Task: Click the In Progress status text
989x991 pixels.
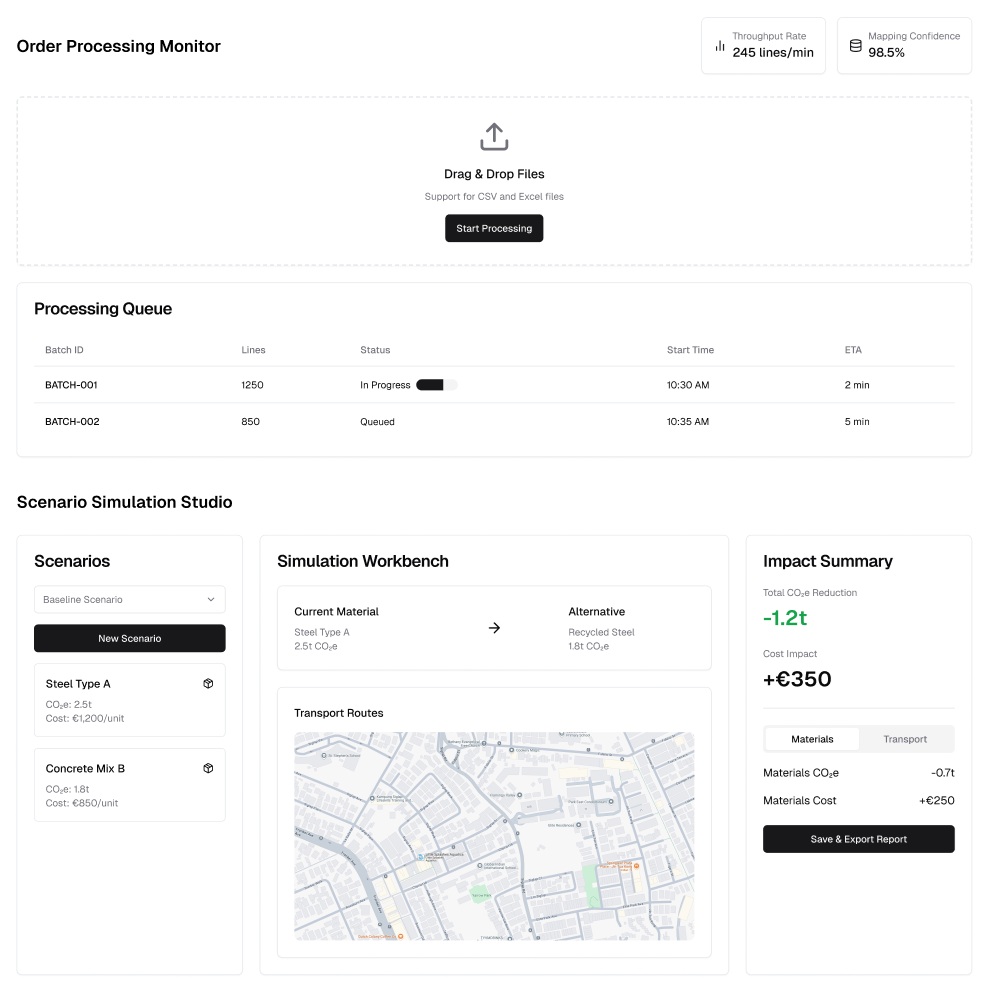Action: point(385,385)
